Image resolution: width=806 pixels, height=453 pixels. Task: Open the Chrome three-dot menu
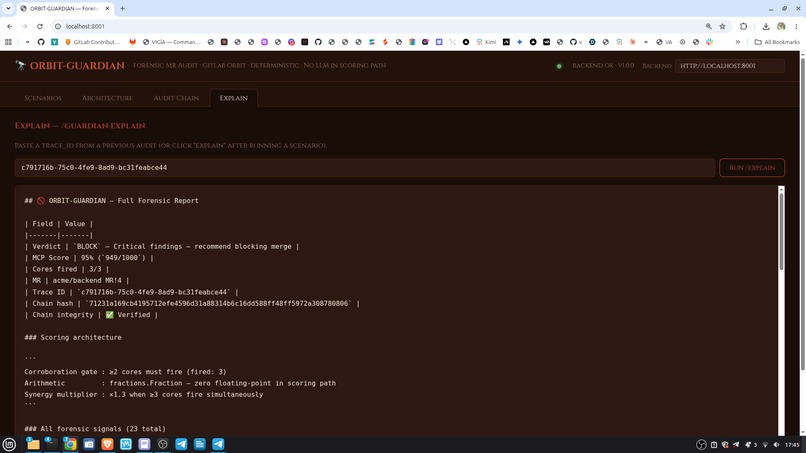pos(796,26)
